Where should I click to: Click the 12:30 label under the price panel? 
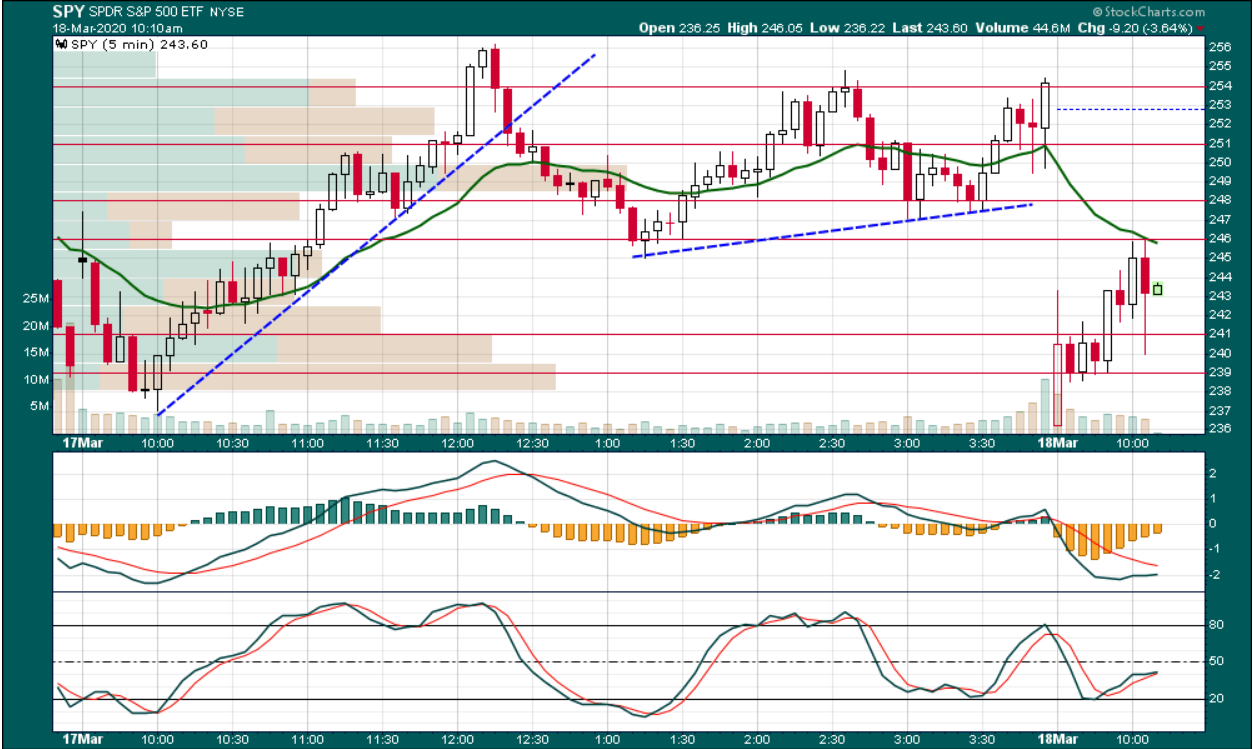click(531, 442)
